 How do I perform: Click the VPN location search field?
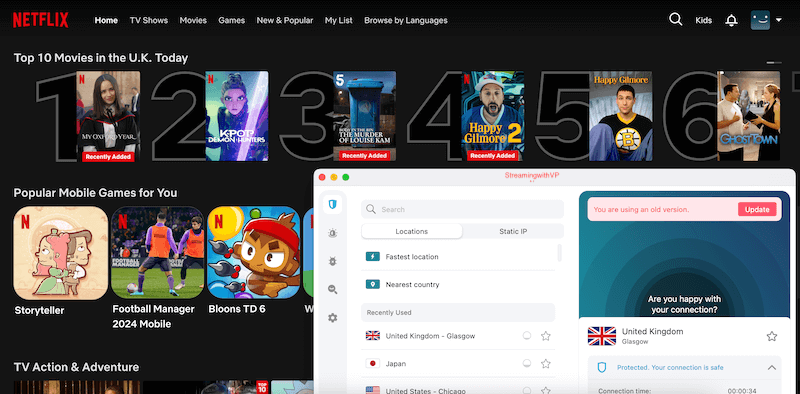pos(462,209)
